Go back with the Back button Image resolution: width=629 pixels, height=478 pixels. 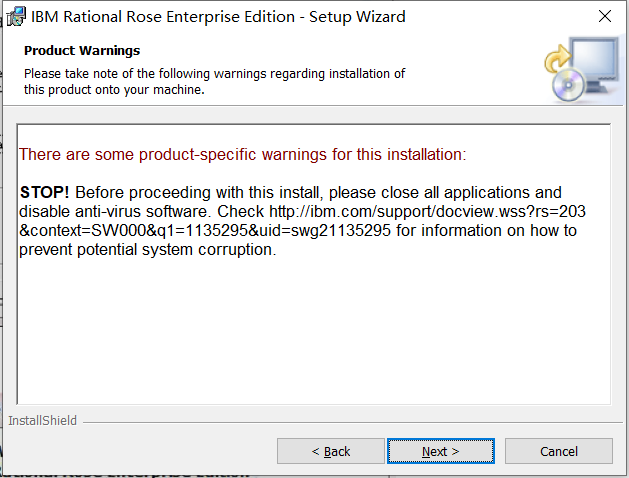331,451
